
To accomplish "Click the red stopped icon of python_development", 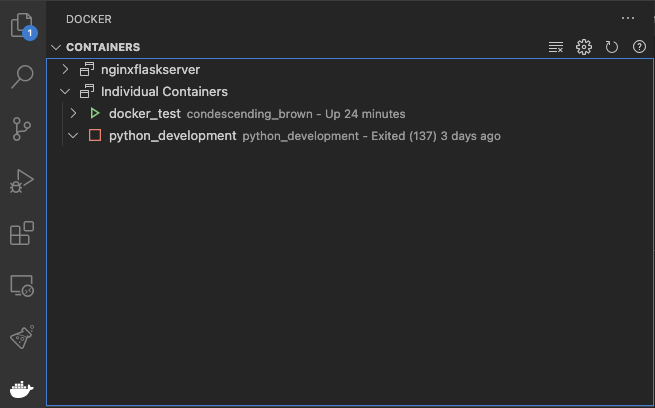I will click(95, 135).
